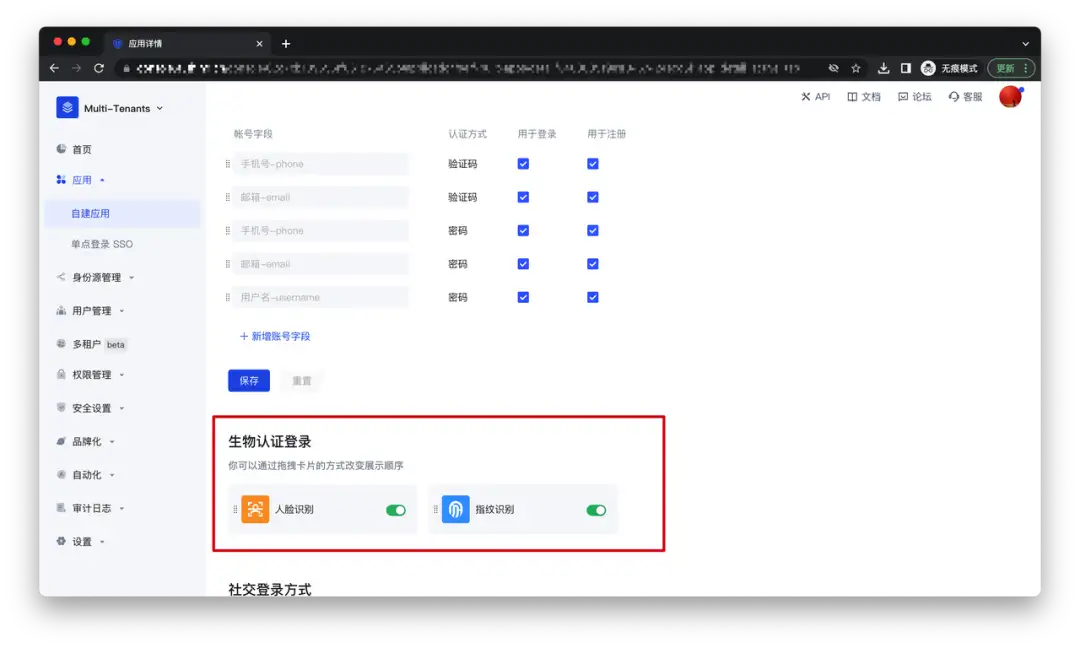Click the blue fingerprint icon
Screen dimensions: 1080x648
[x=455, y=510]
